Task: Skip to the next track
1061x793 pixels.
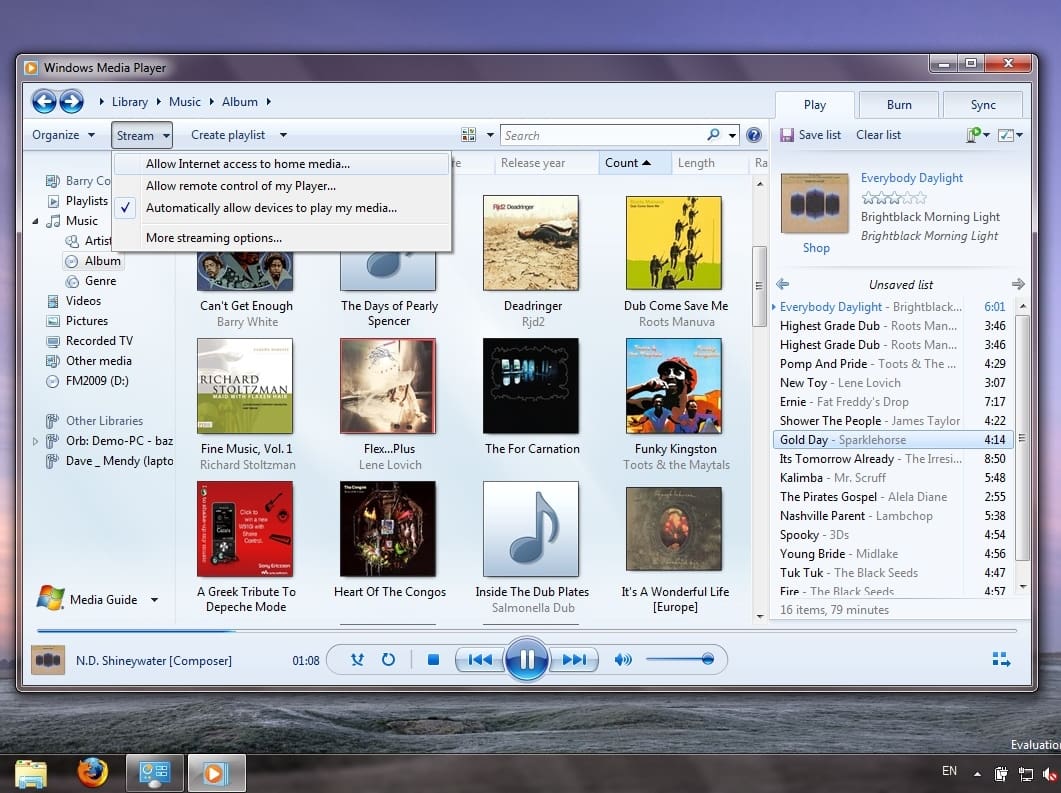Action: tap(574, 660)
